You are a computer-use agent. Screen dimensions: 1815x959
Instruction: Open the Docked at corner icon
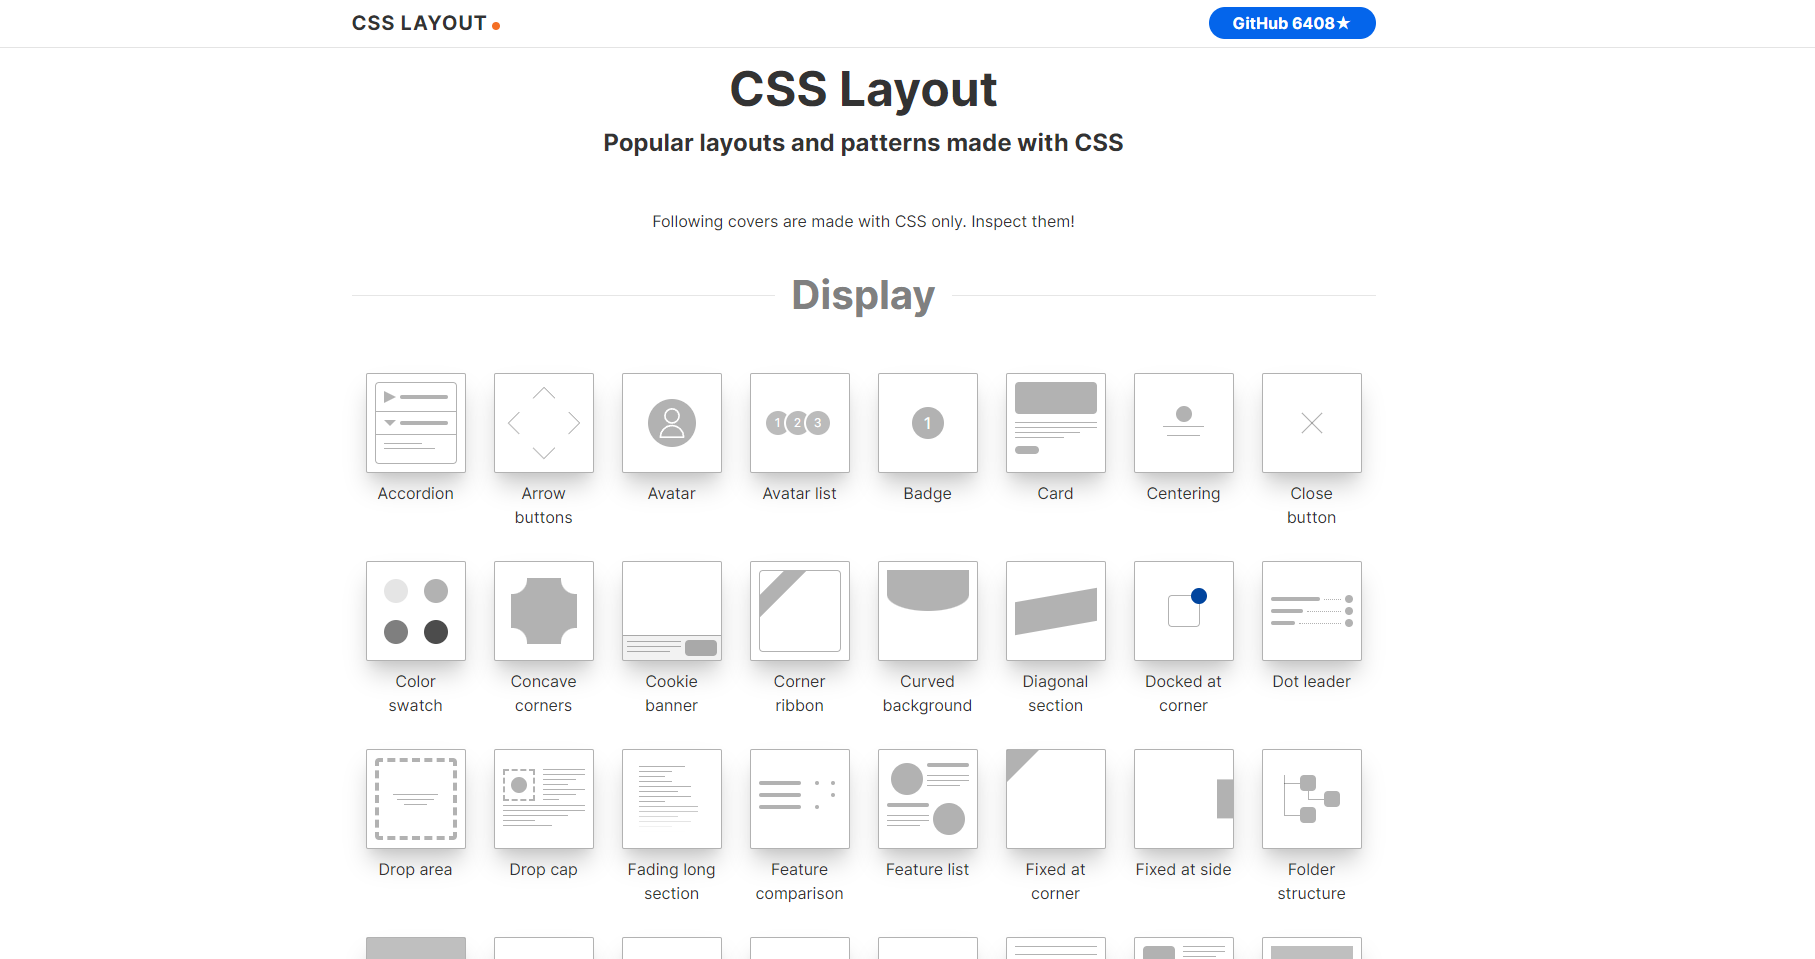(1183, 611)
